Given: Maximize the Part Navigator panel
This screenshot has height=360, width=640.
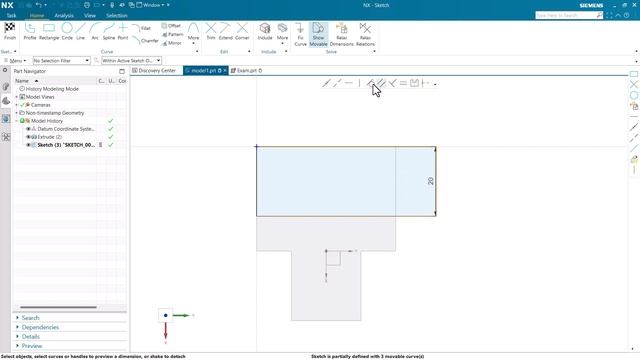Looking at the screenshot, I should [x=122, y=71].
